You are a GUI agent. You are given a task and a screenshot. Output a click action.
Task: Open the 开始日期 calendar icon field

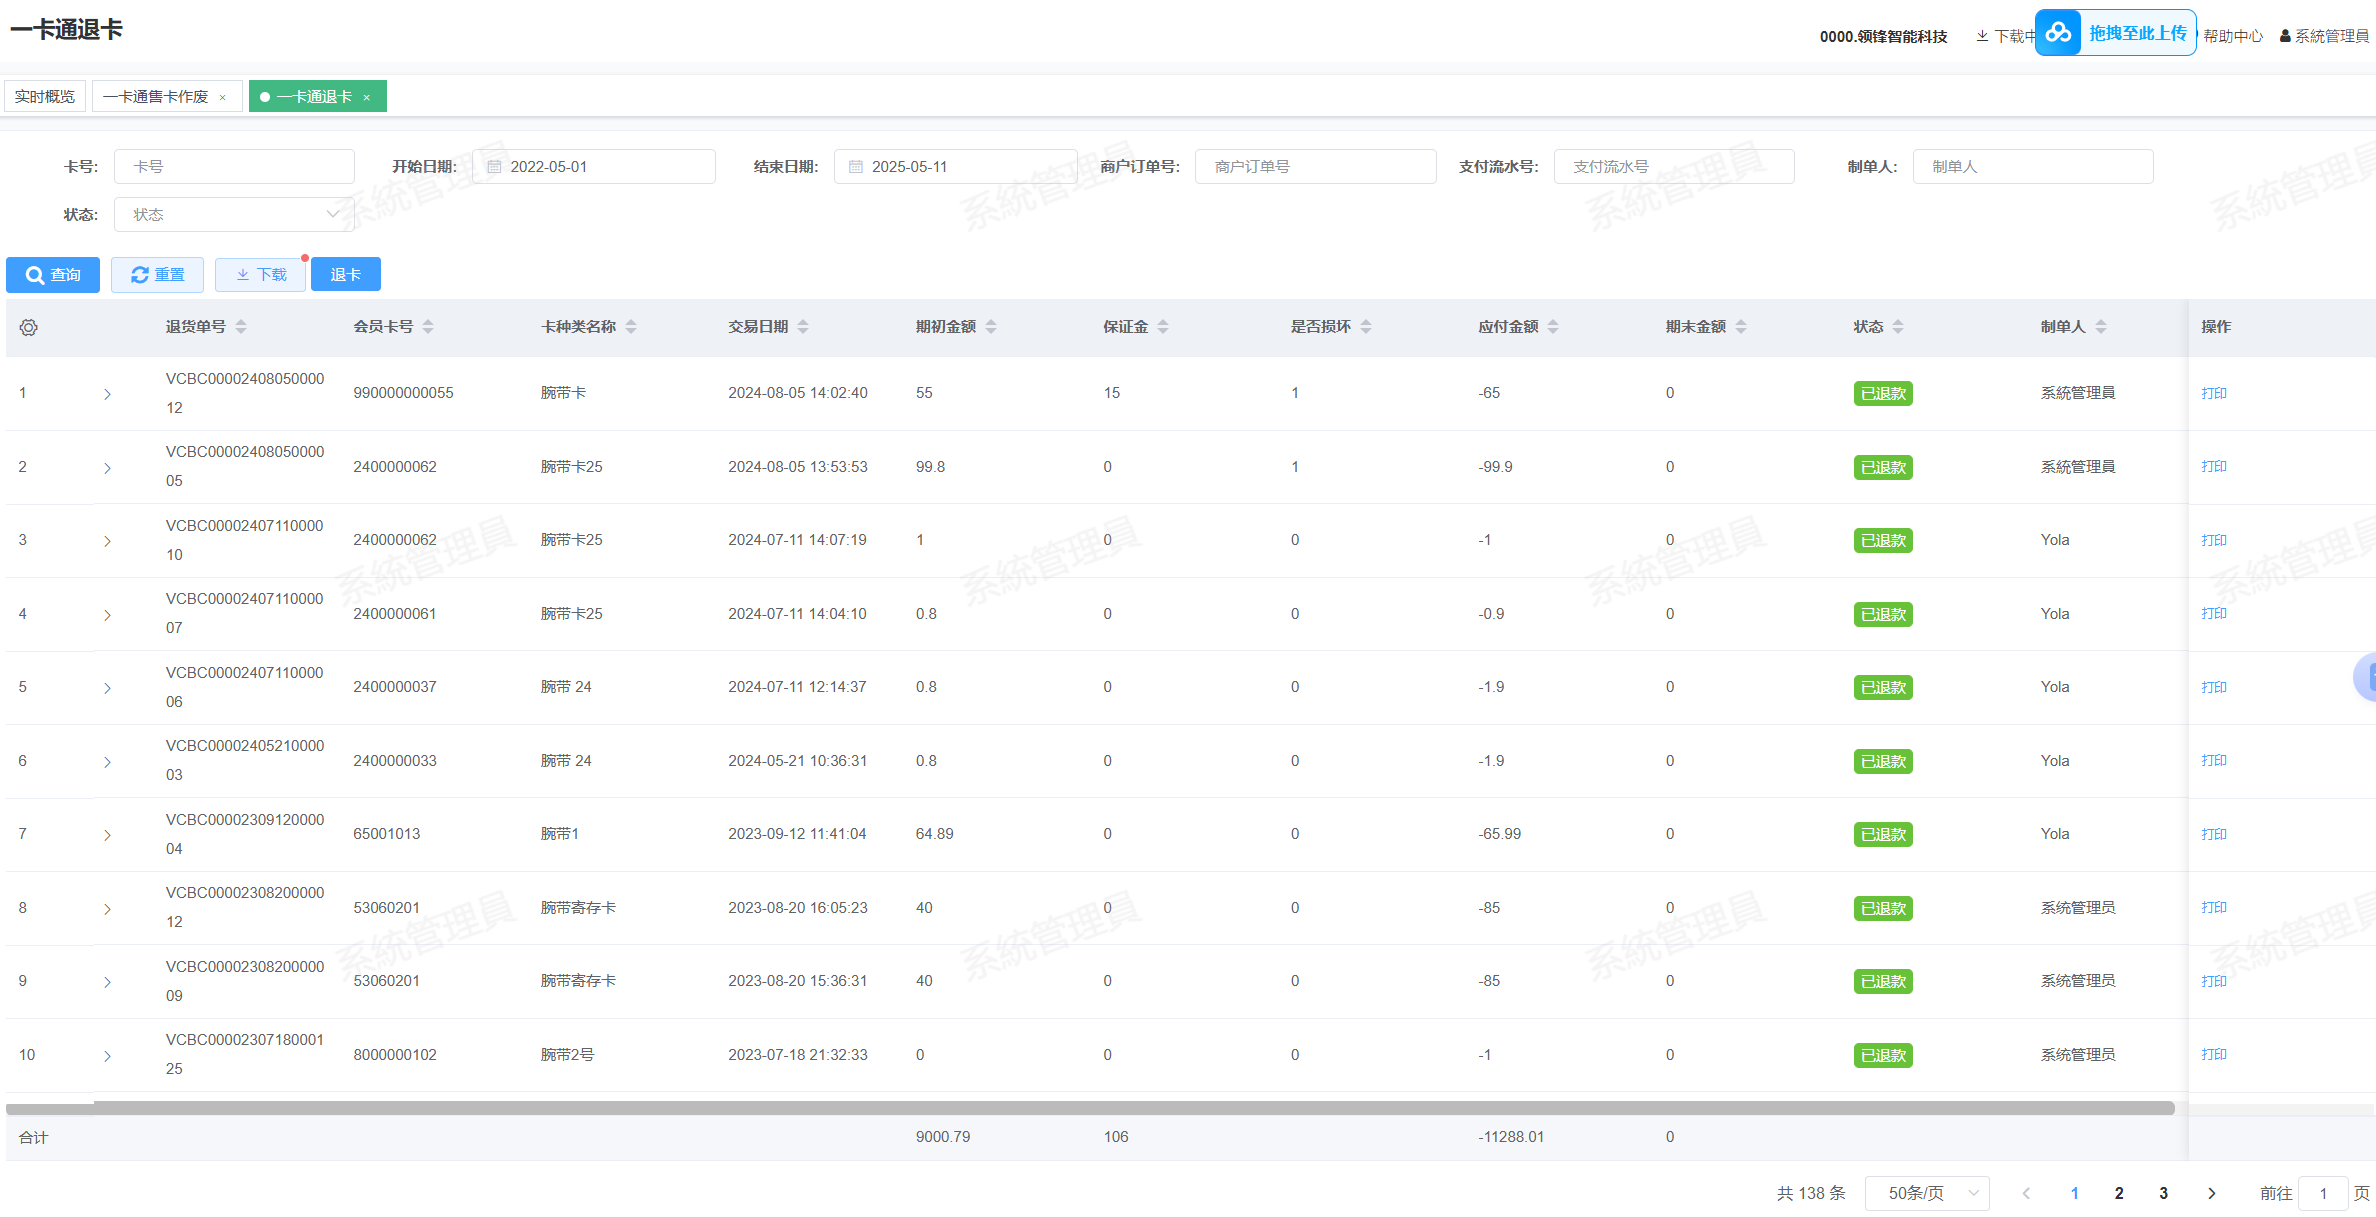(x=494, y=167)
